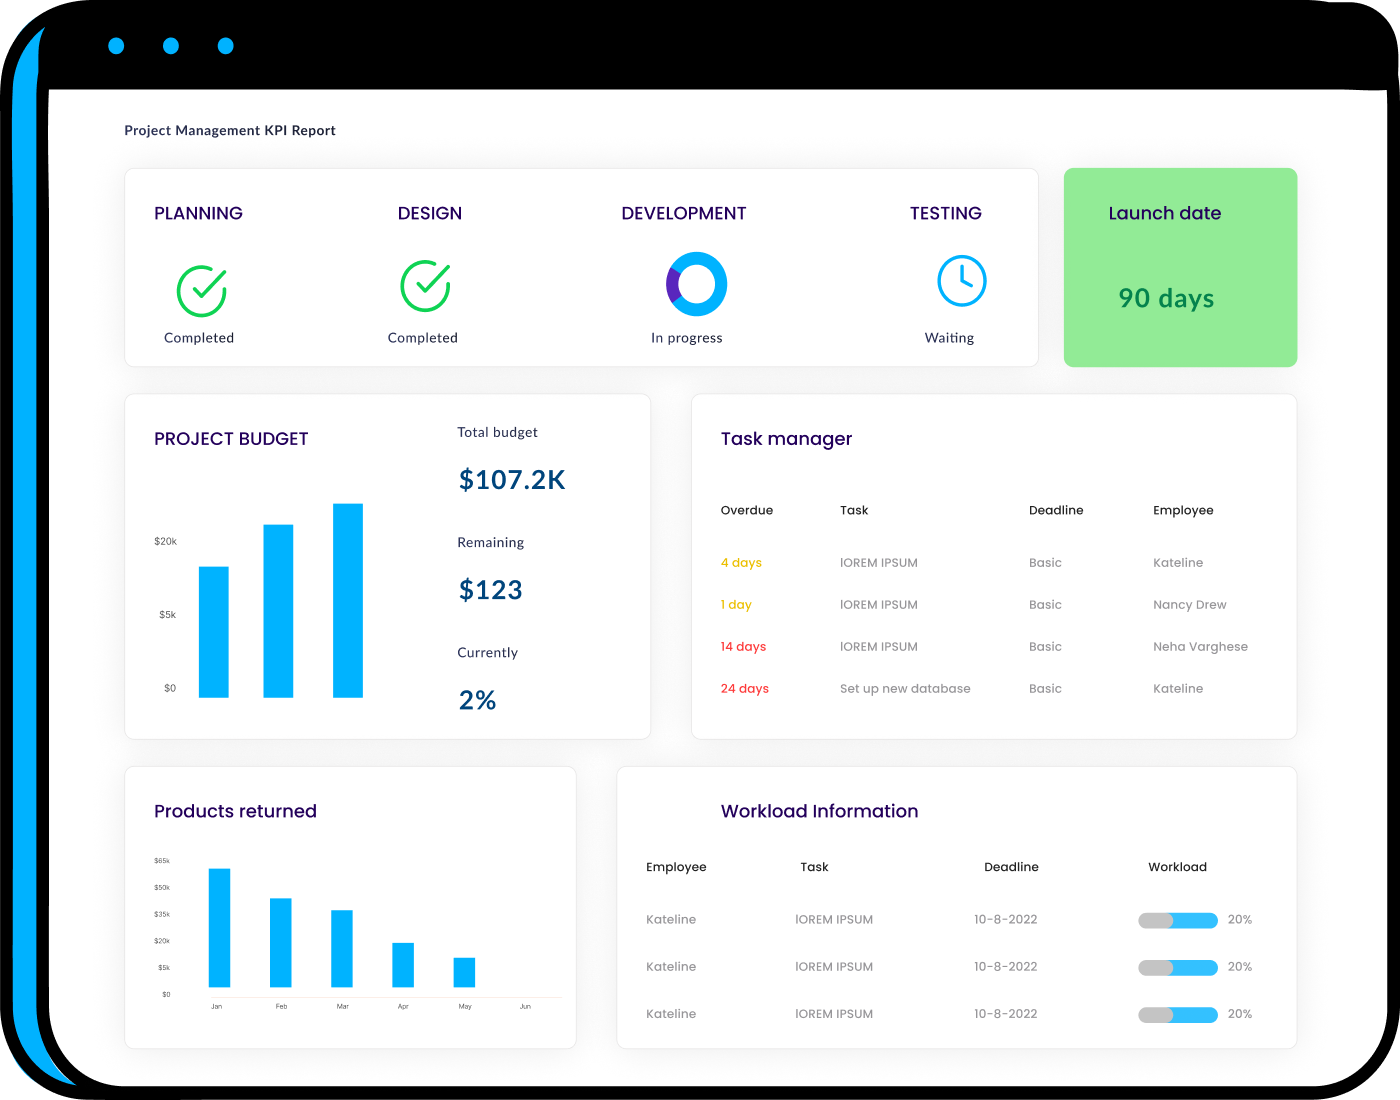The image size is (1400, 1100).
Task: Click the second browser window dot
Action: click(170, 45)
